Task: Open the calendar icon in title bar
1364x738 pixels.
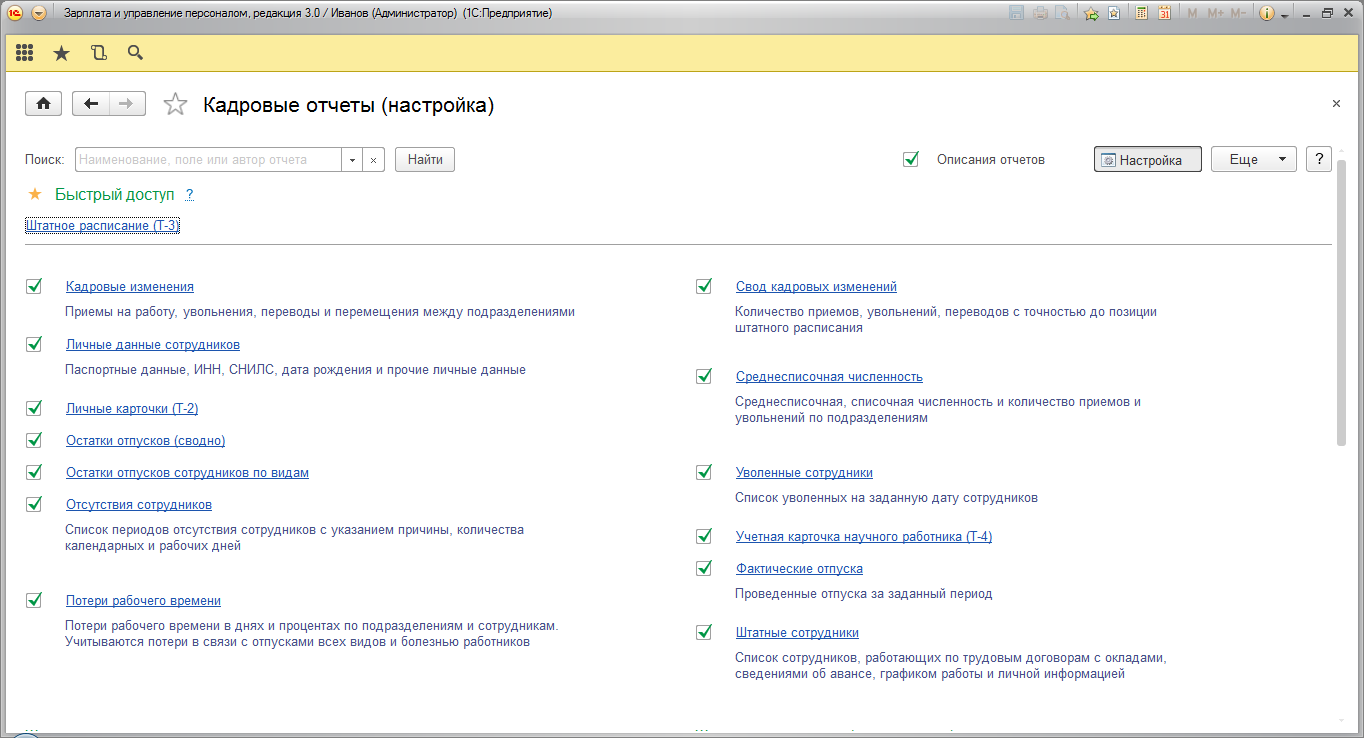Action: pos(1164,13)
